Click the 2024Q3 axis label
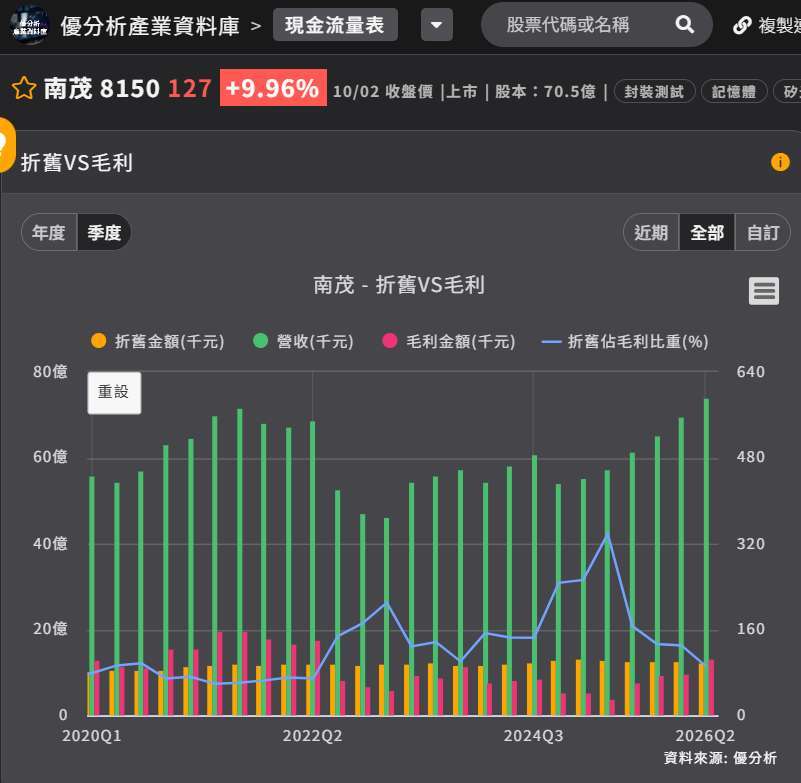801x783 pixels. click(533, 735)
